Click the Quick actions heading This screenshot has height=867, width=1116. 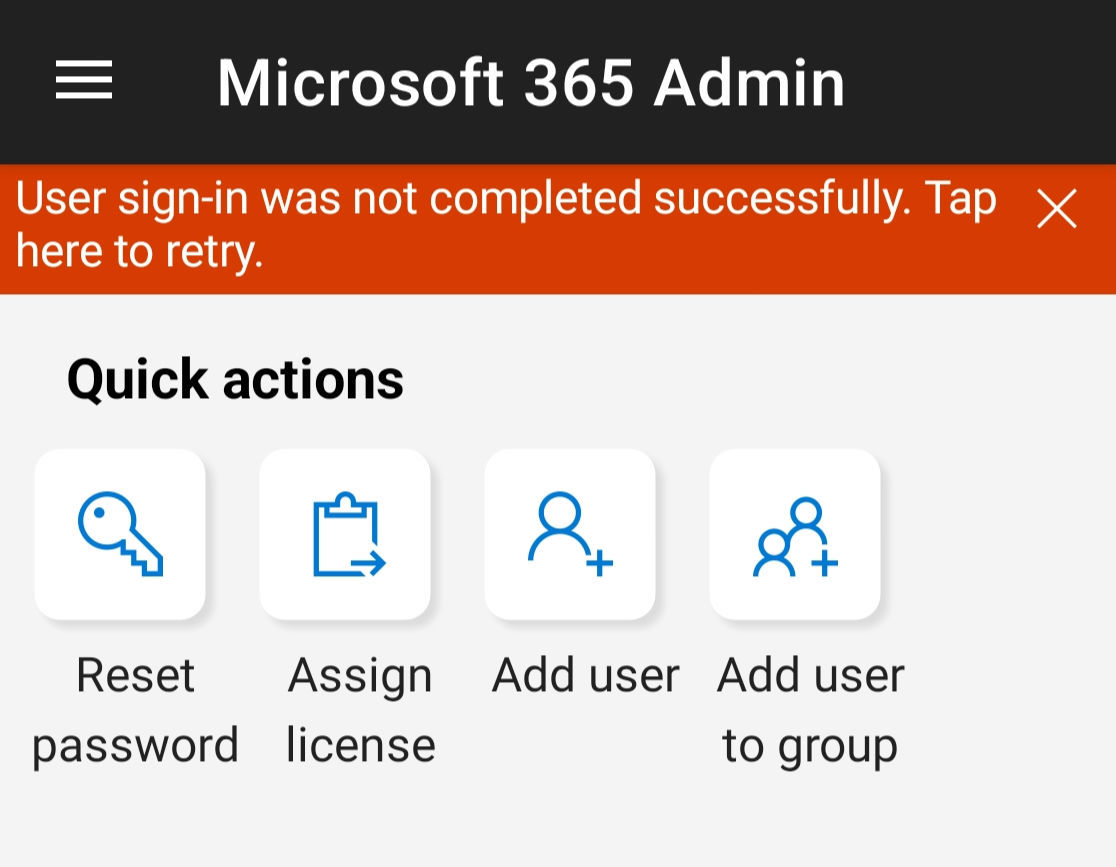point(236,379)
